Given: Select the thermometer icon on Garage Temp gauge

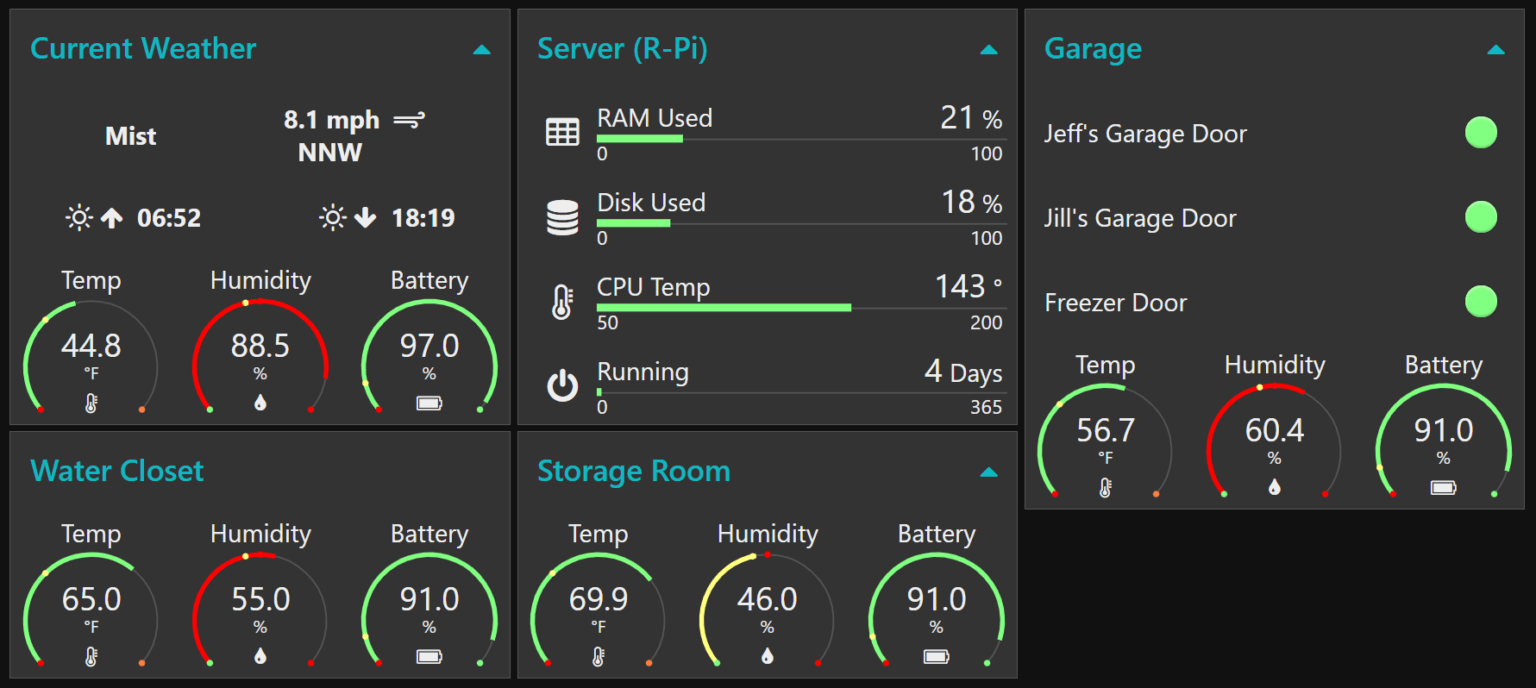Looking at the screenshot, I should (1105, 489).
